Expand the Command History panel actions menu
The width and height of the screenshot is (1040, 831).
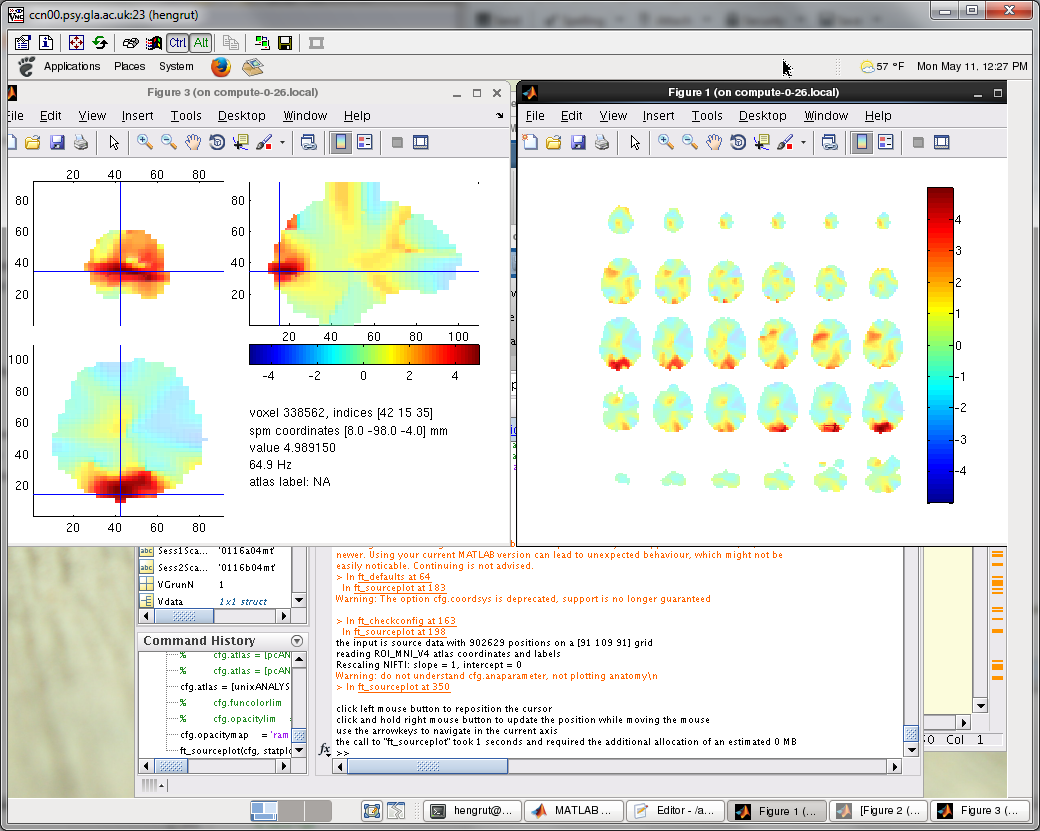tap(297, 641)
